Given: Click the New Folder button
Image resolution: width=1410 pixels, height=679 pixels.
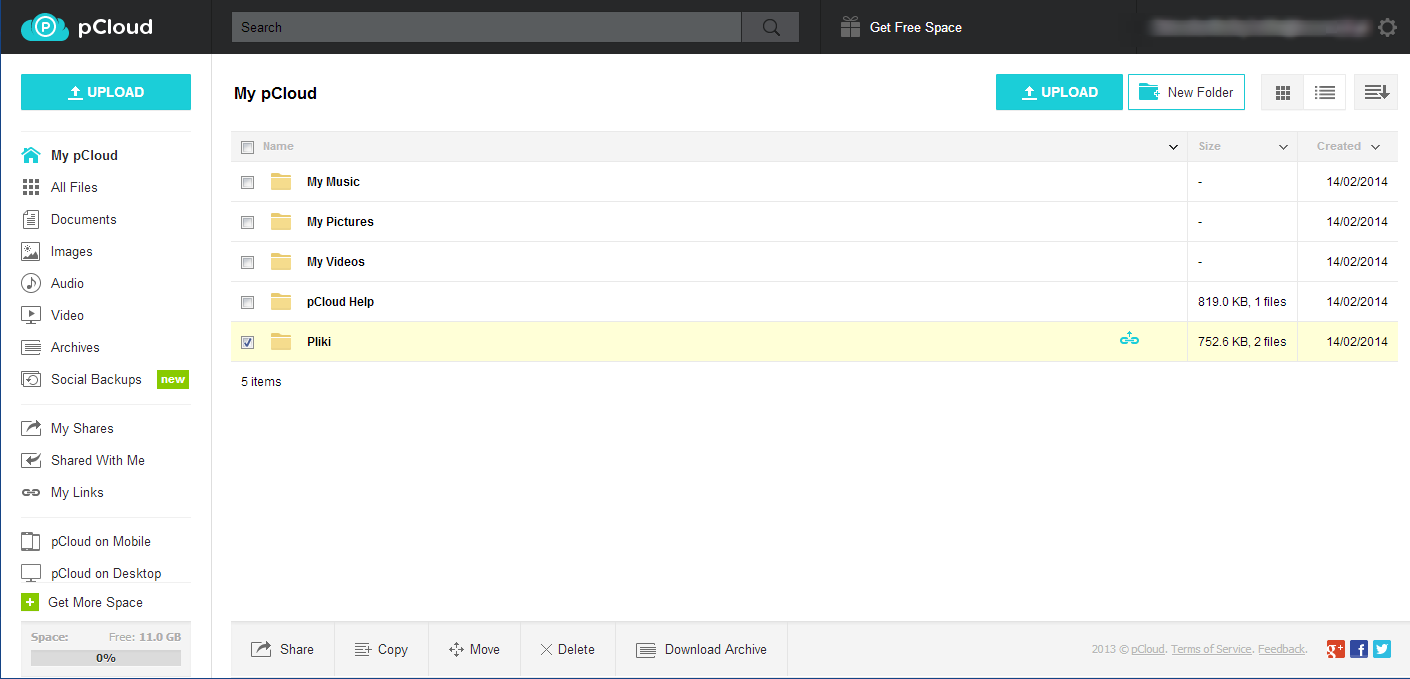Looking at the screenshot, I should [1186, 92].
